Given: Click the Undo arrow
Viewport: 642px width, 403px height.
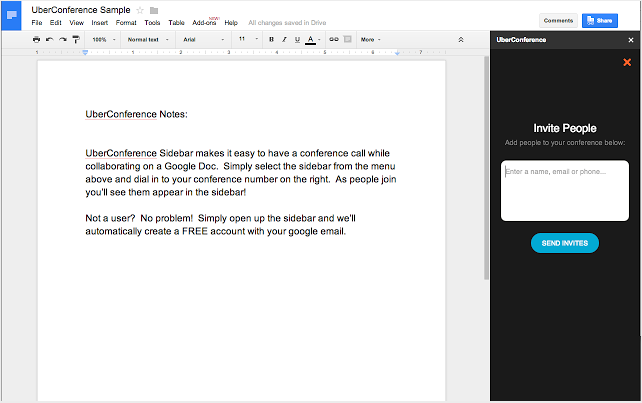Looking at the screenshot, I should [50, 39].
